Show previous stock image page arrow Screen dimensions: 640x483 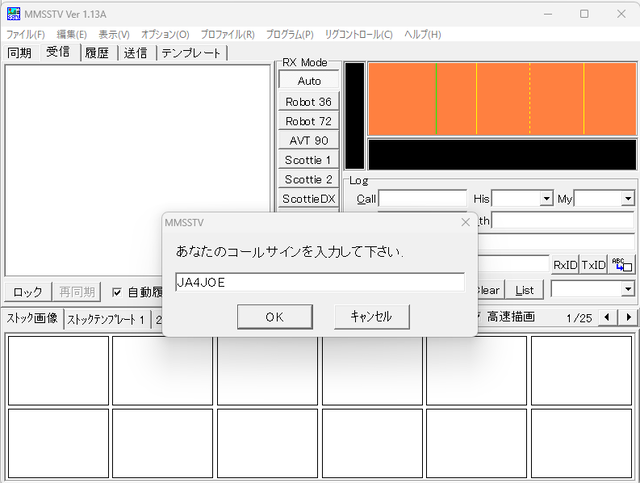pyautogui.click(x=607, y=317)
